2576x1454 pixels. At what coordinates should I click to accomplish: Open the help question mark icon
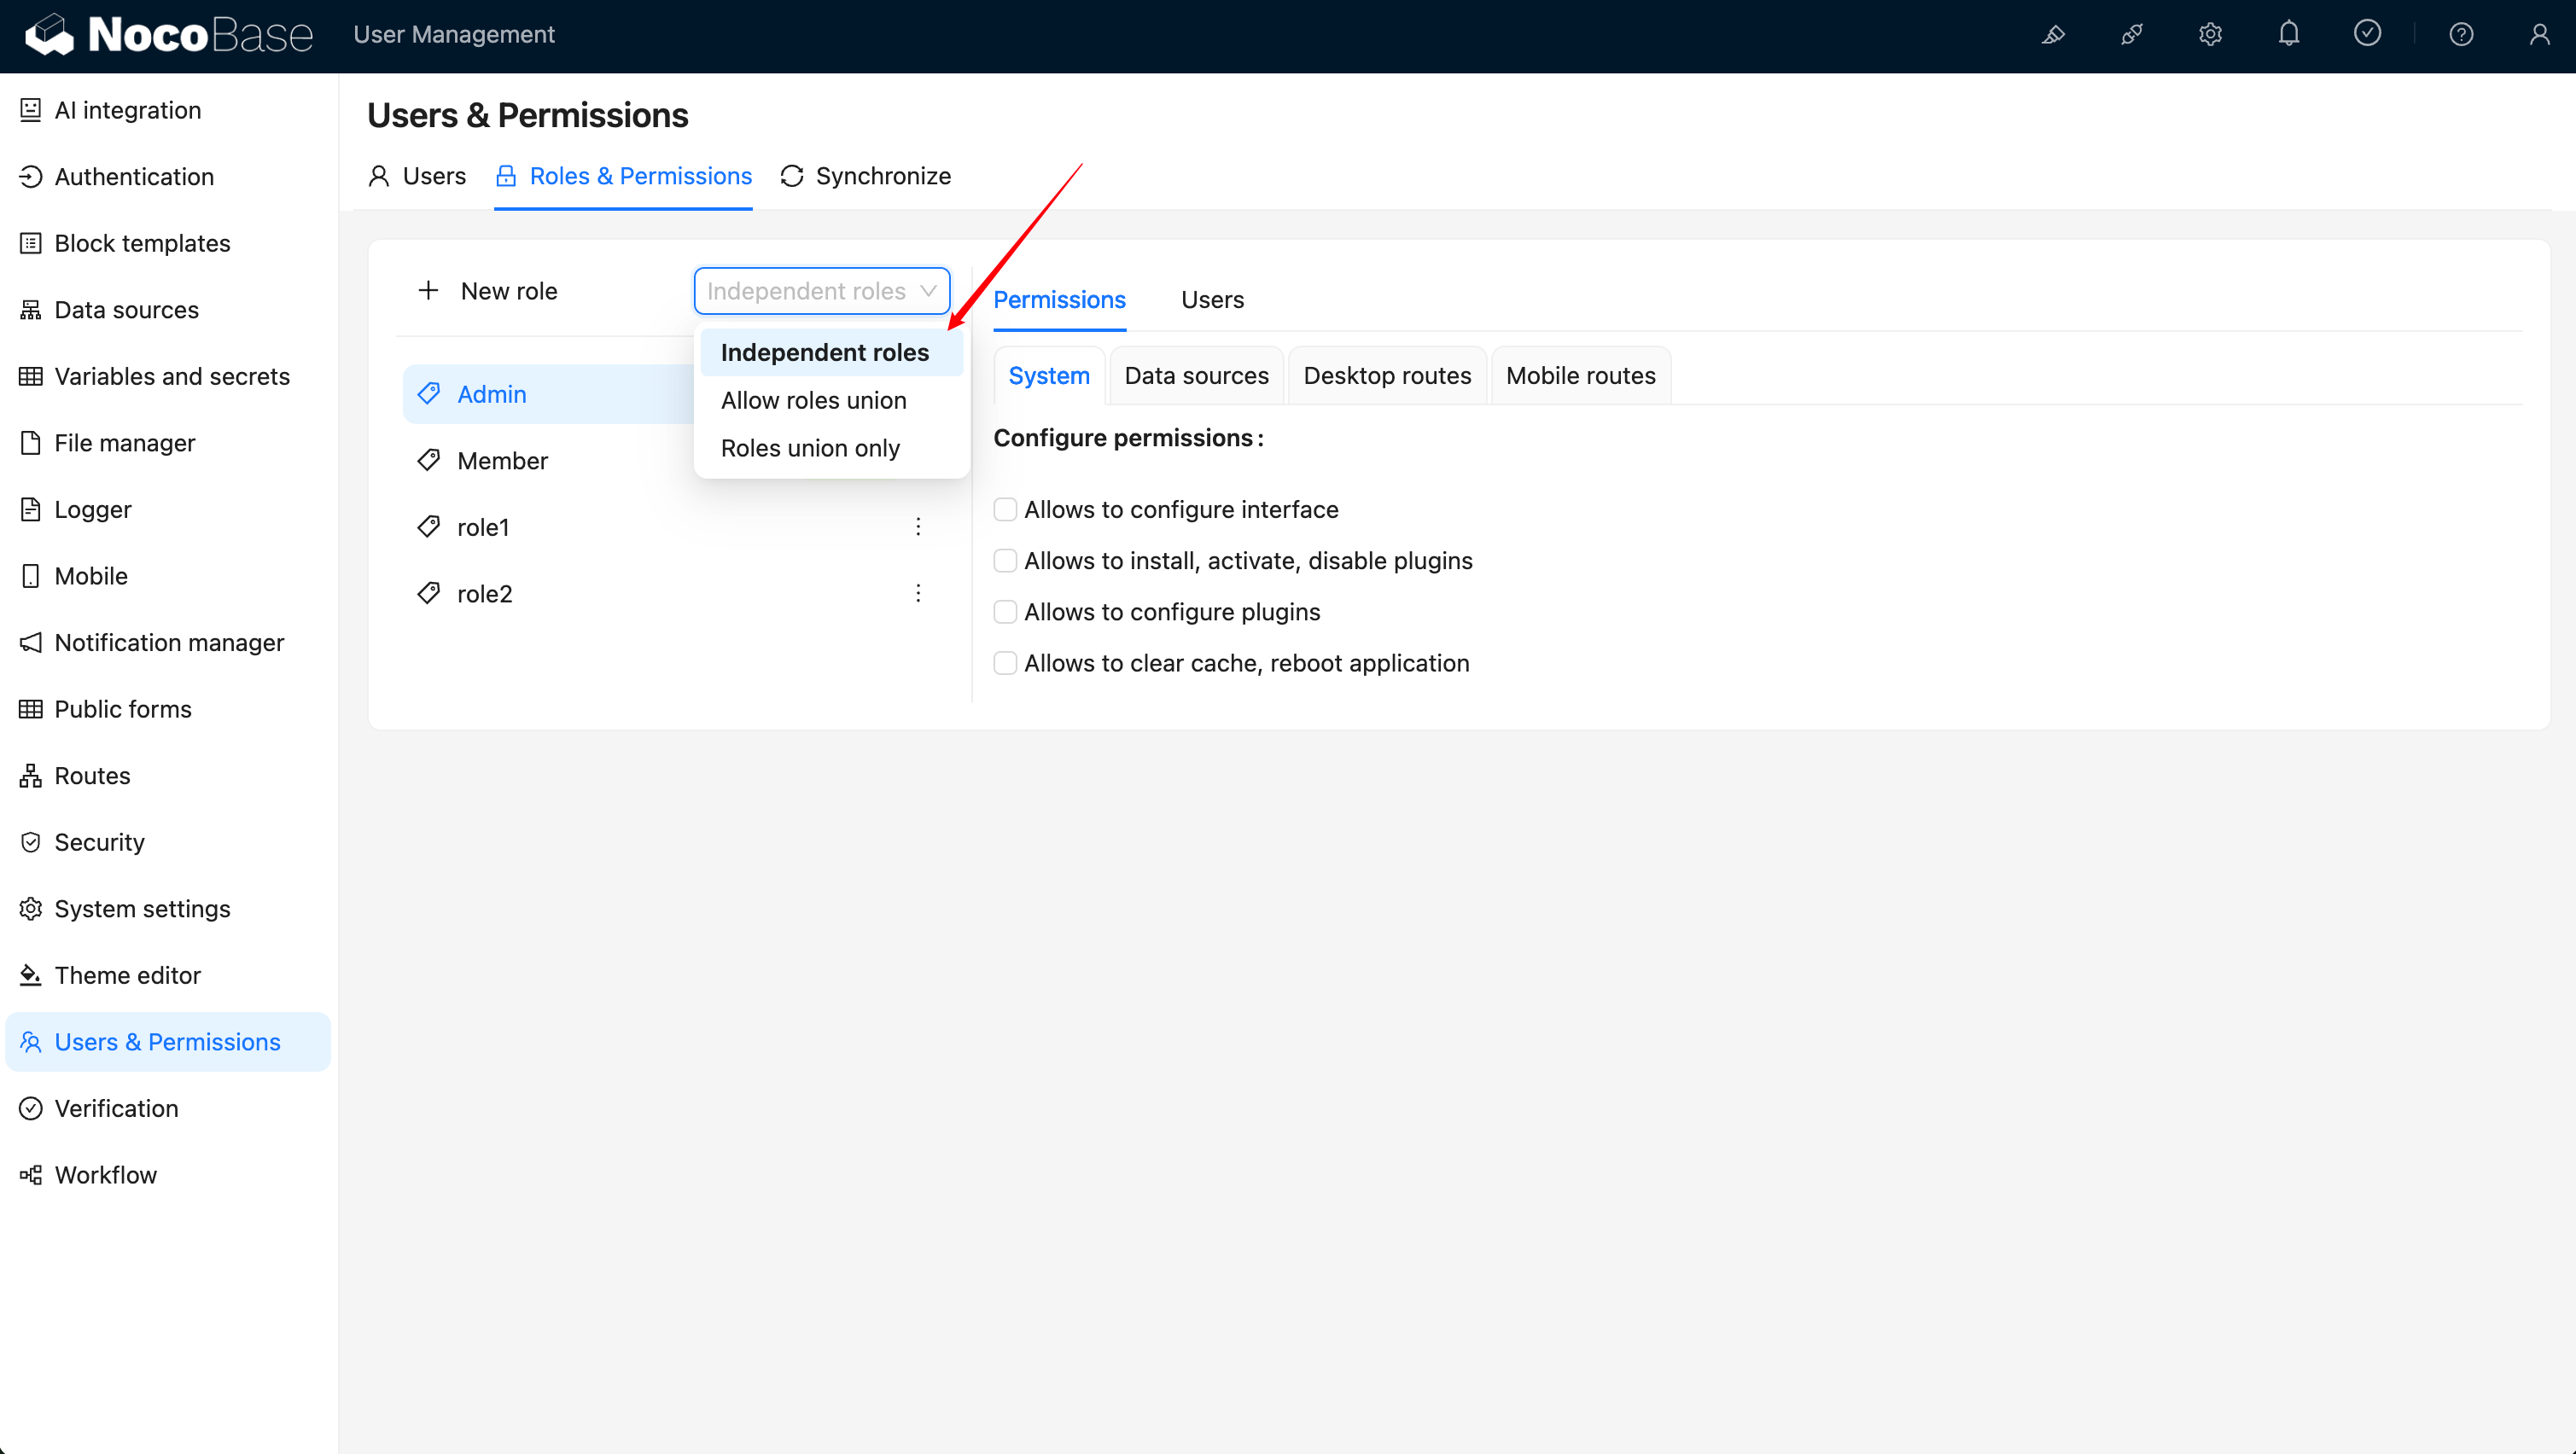tap(2461, 35)
